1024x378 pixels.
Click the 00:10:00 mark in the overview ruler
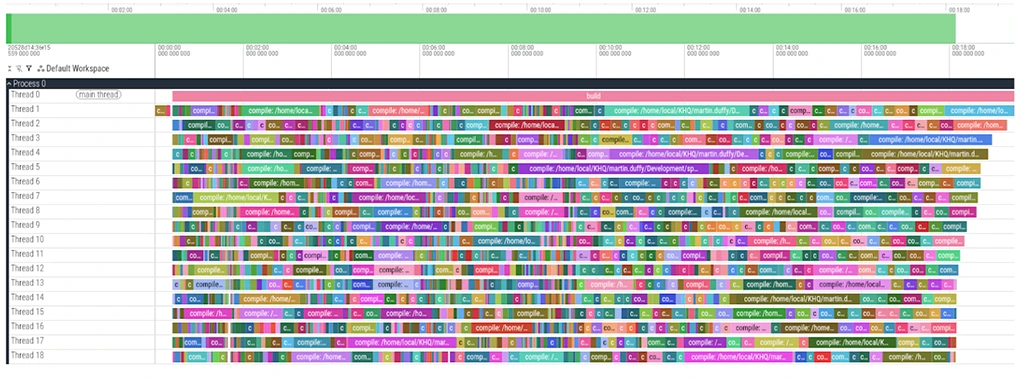click(x=541, y=10)
